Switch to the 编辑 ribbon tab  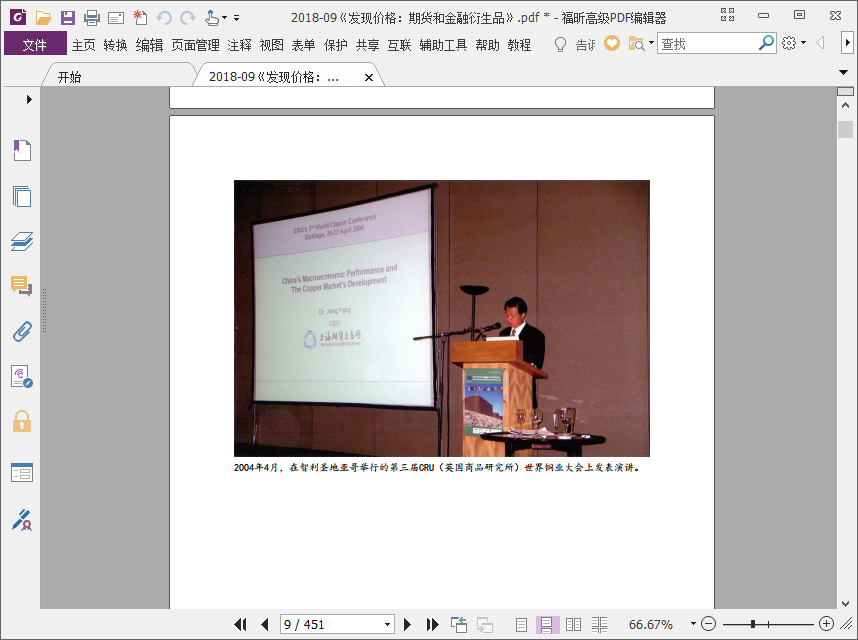point(149,45)
